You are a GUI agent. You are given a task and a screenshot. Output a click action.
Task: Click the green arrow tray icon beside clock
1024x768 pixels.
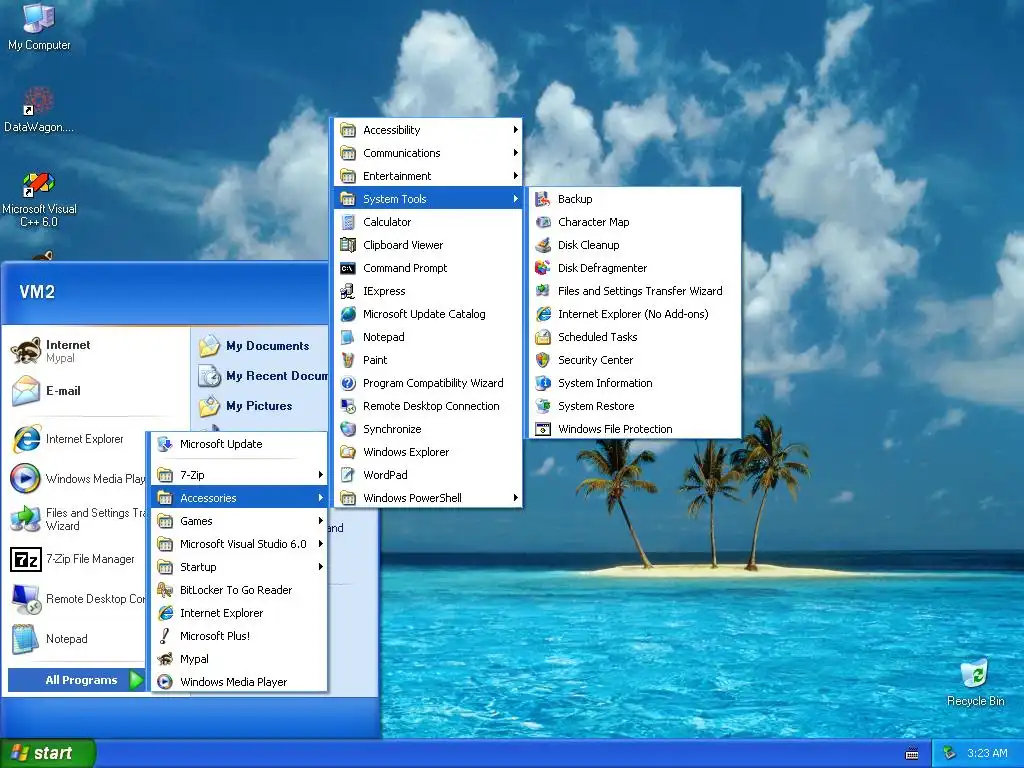[950, 753]
